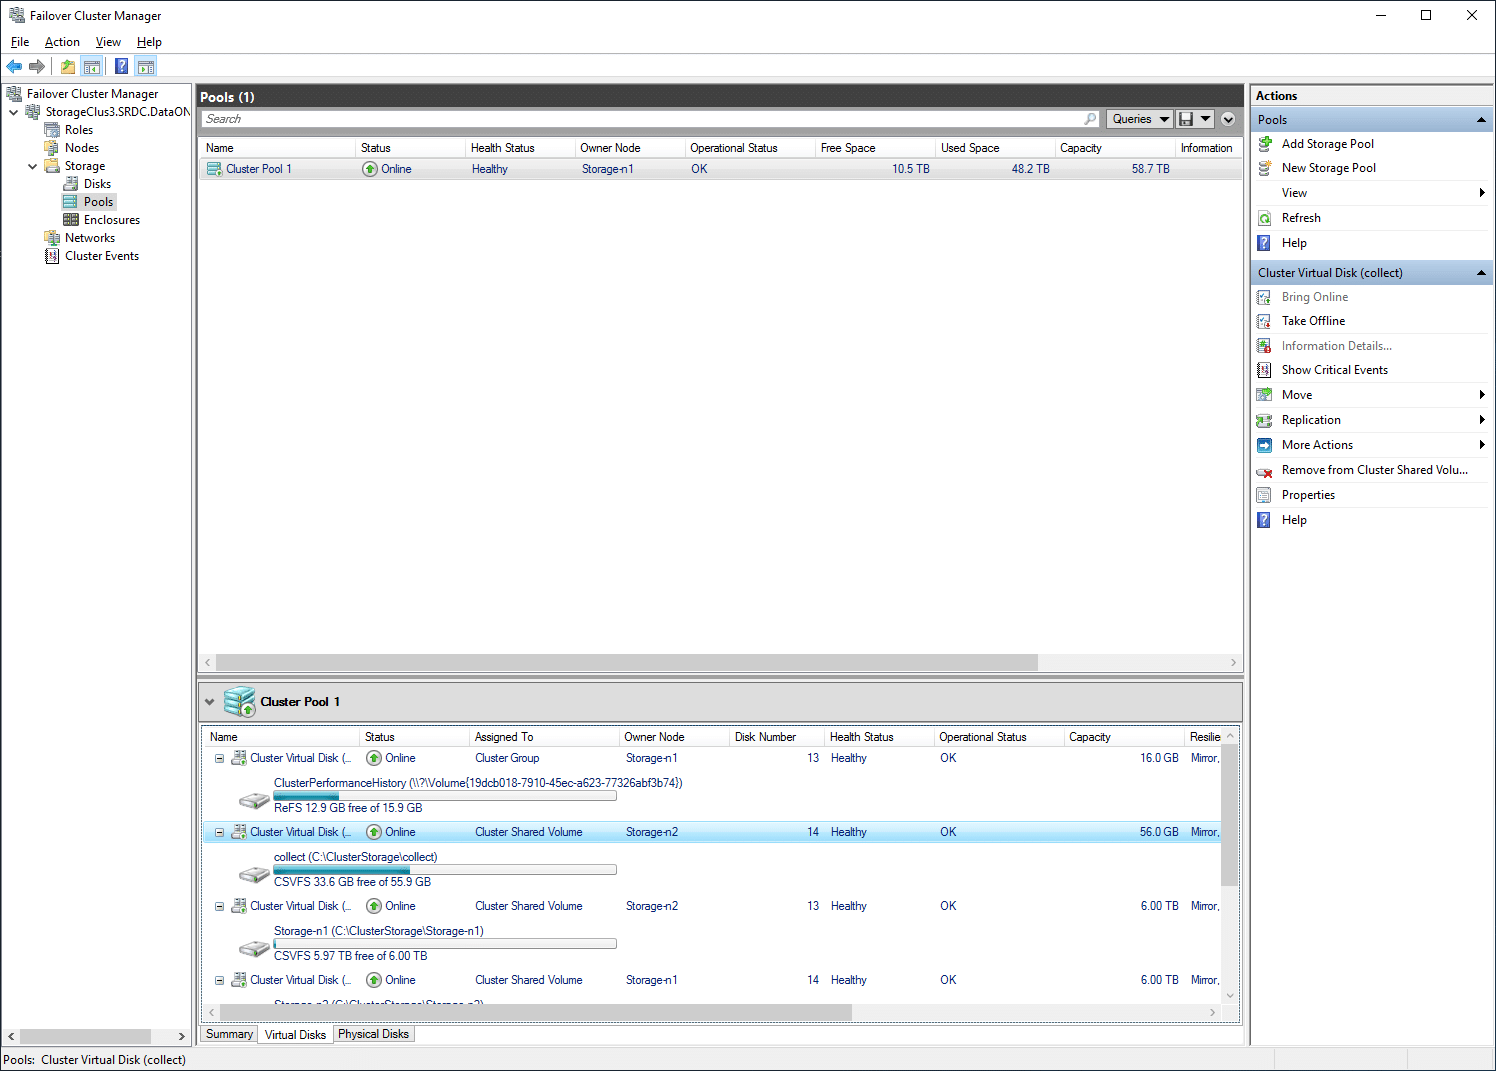
Task: Click the Refresh action icon
Action: [1265, 218]
